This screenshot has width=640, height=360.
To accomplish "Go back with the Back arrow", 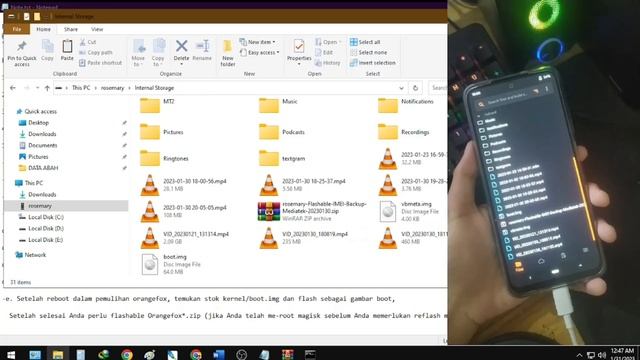I will click(x=13, y=88).
